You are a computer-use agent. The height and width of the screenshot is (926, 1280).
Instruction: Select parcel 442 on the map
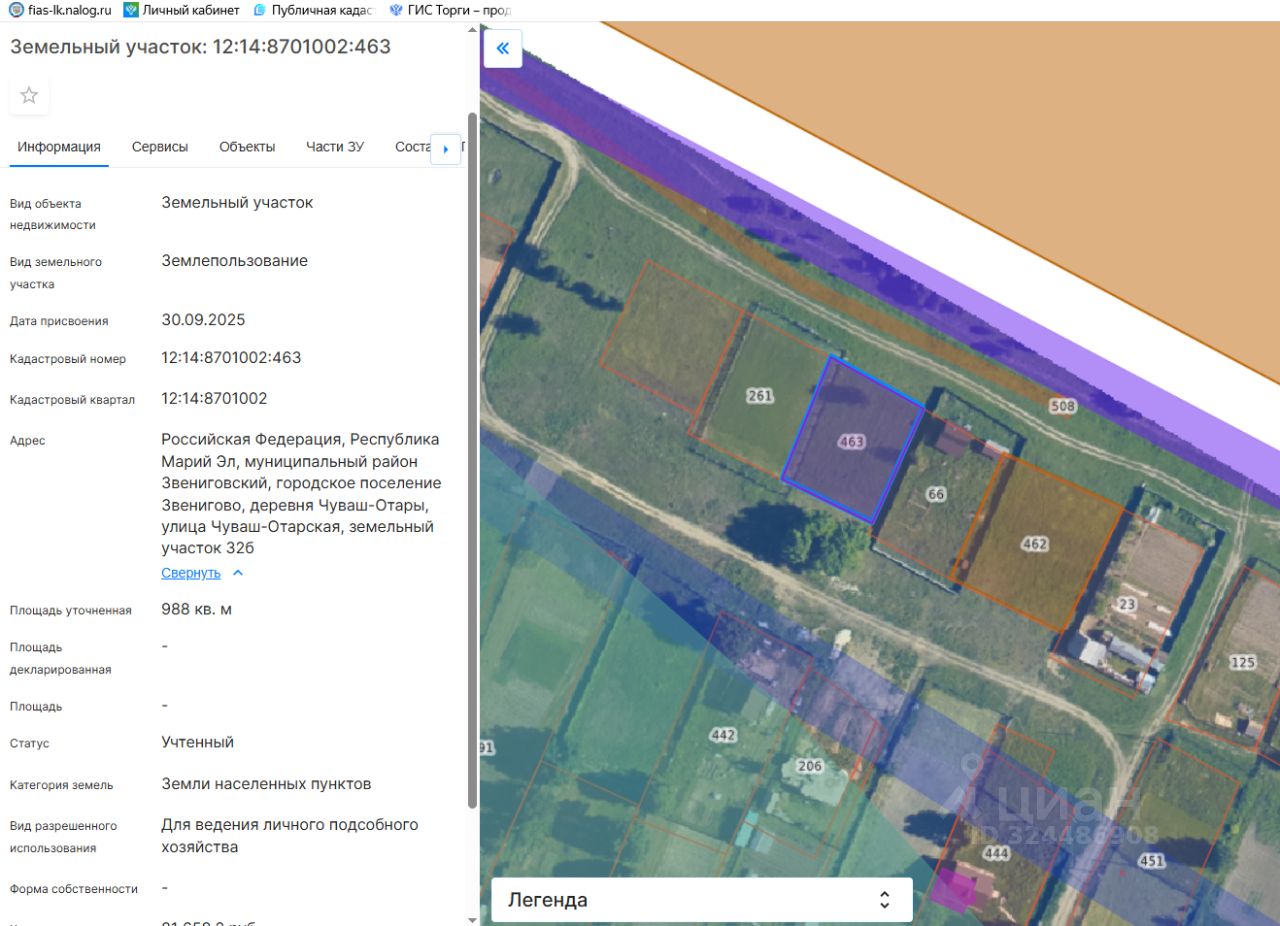[722, 735]
